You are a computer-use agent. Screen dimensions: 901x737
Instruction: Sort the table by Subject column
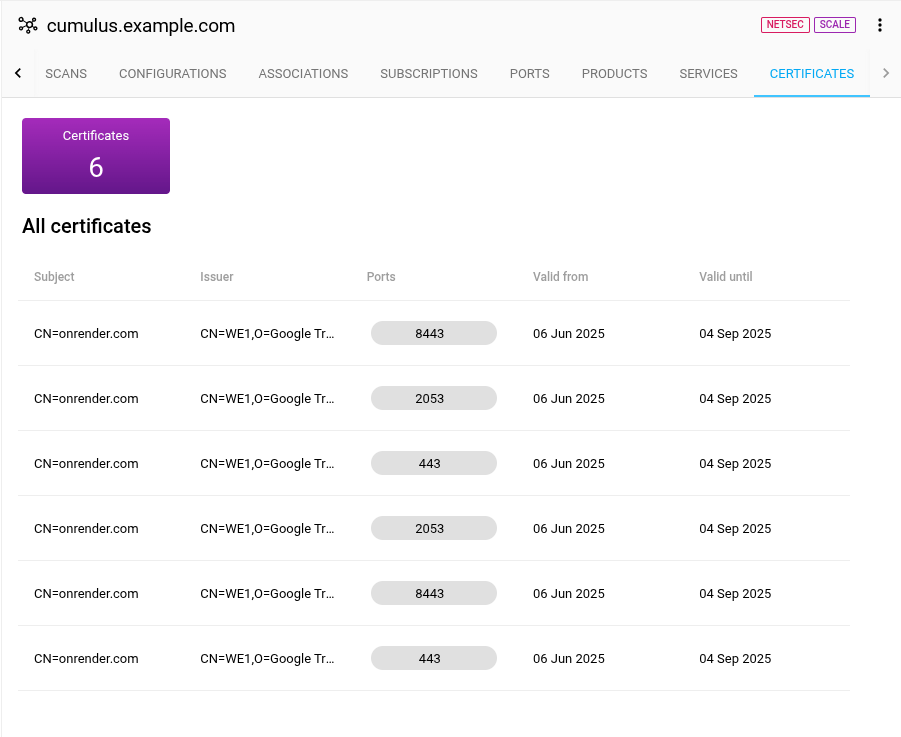pos(54,277)
